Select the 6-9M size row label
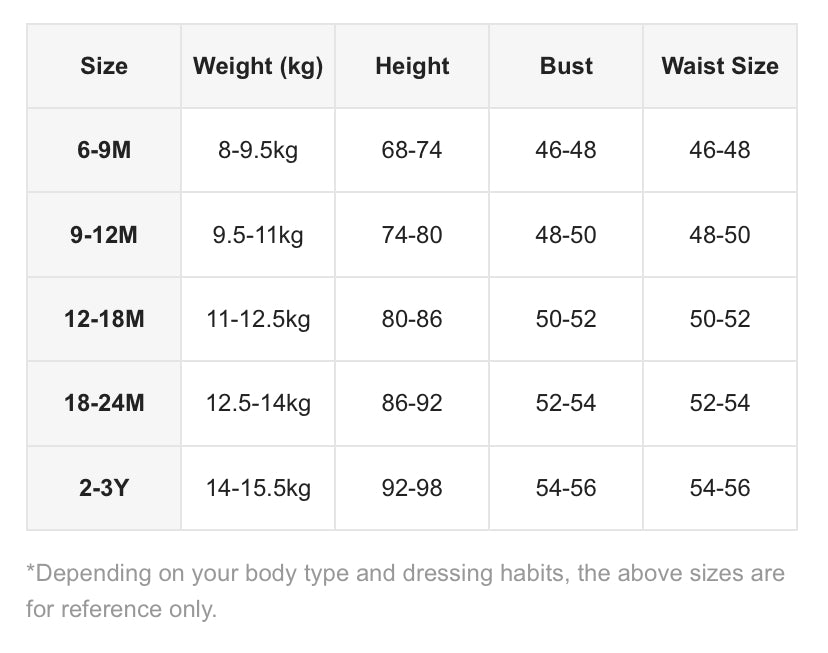Viewport: 828px width, 653px height. pyautogui.click(x=104, y=150)
